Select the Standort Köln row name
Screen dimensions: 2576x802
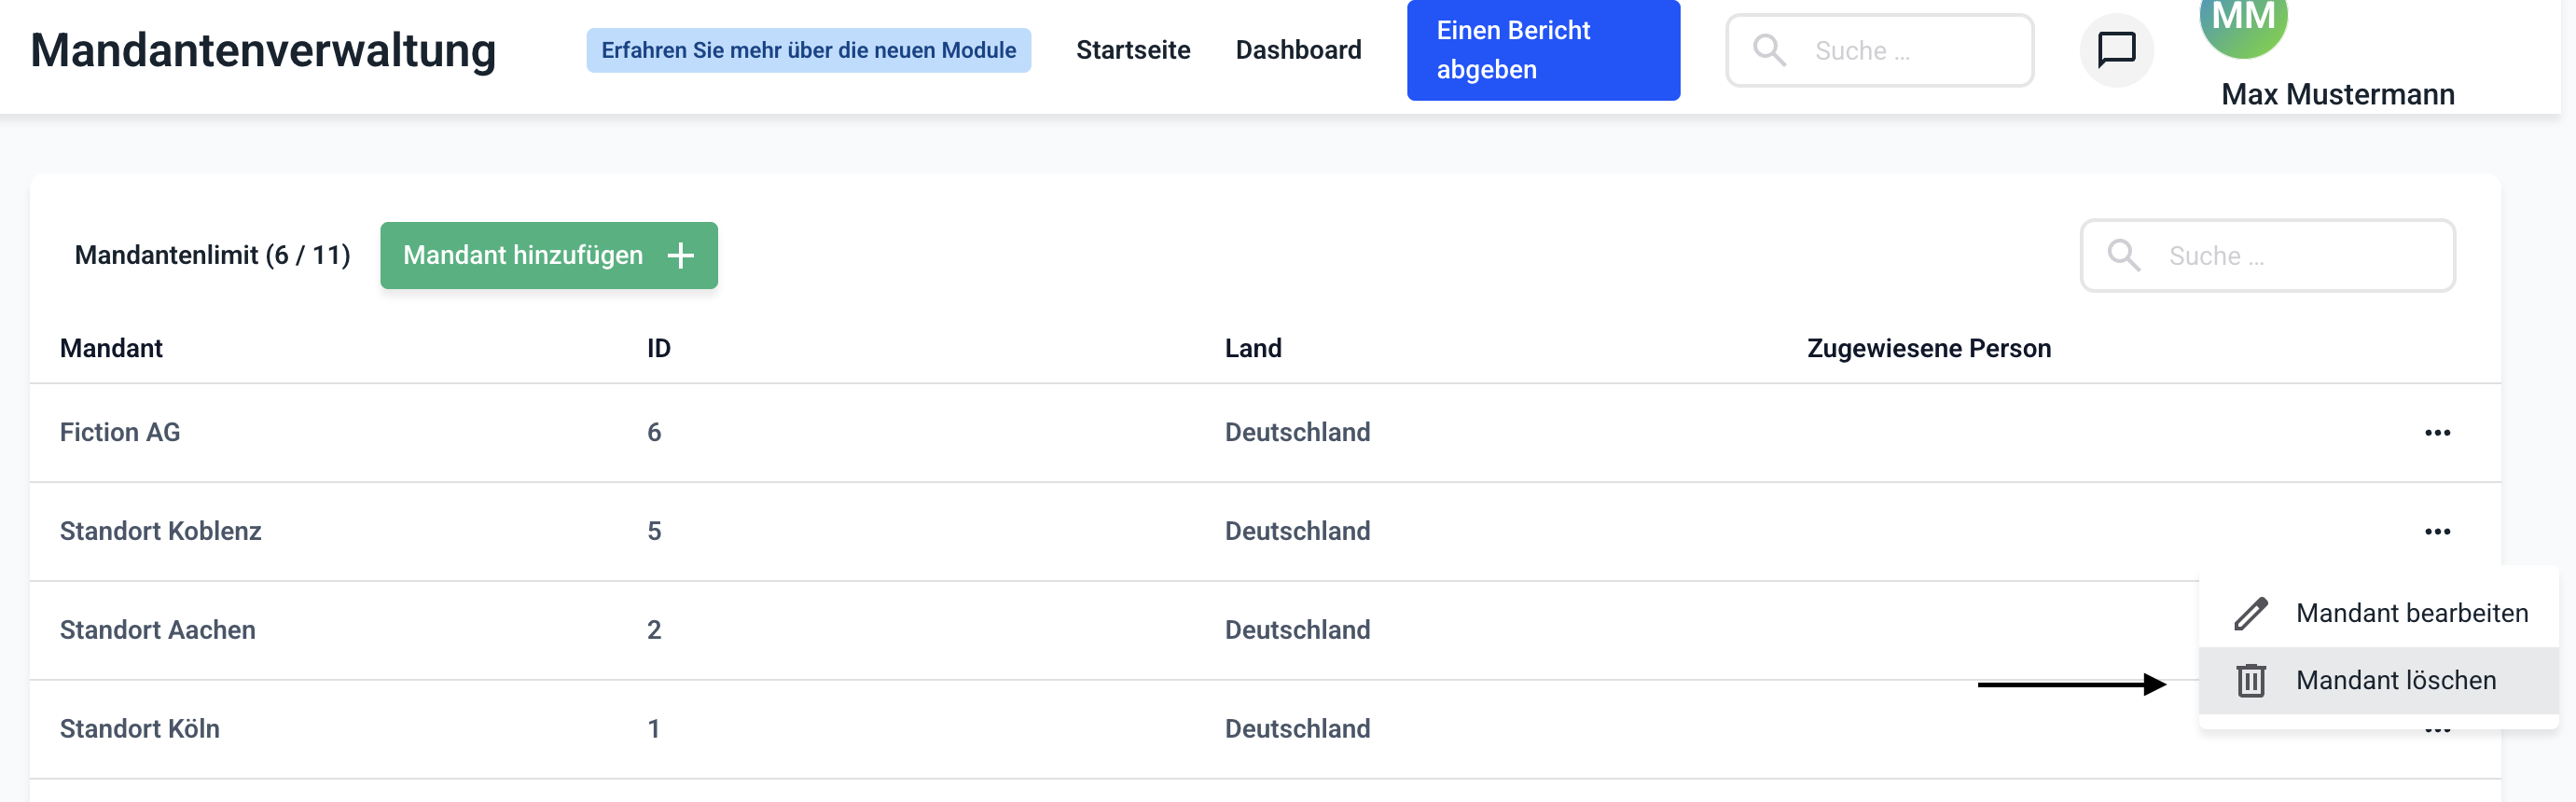click(x=140, y=729)
